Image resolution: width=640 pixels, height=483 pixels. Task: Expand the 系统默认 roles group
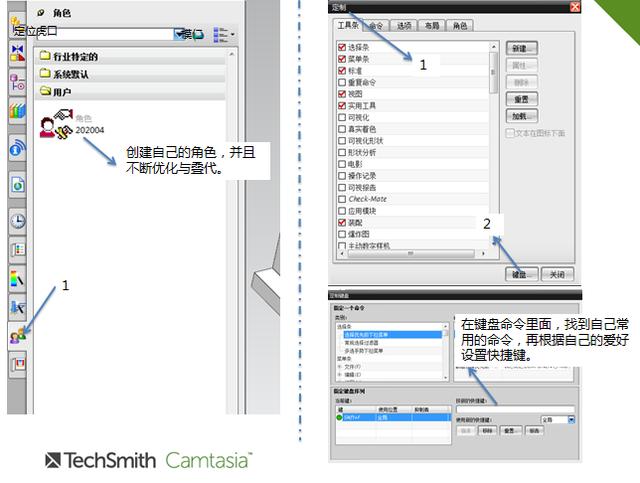click(132, 74)
